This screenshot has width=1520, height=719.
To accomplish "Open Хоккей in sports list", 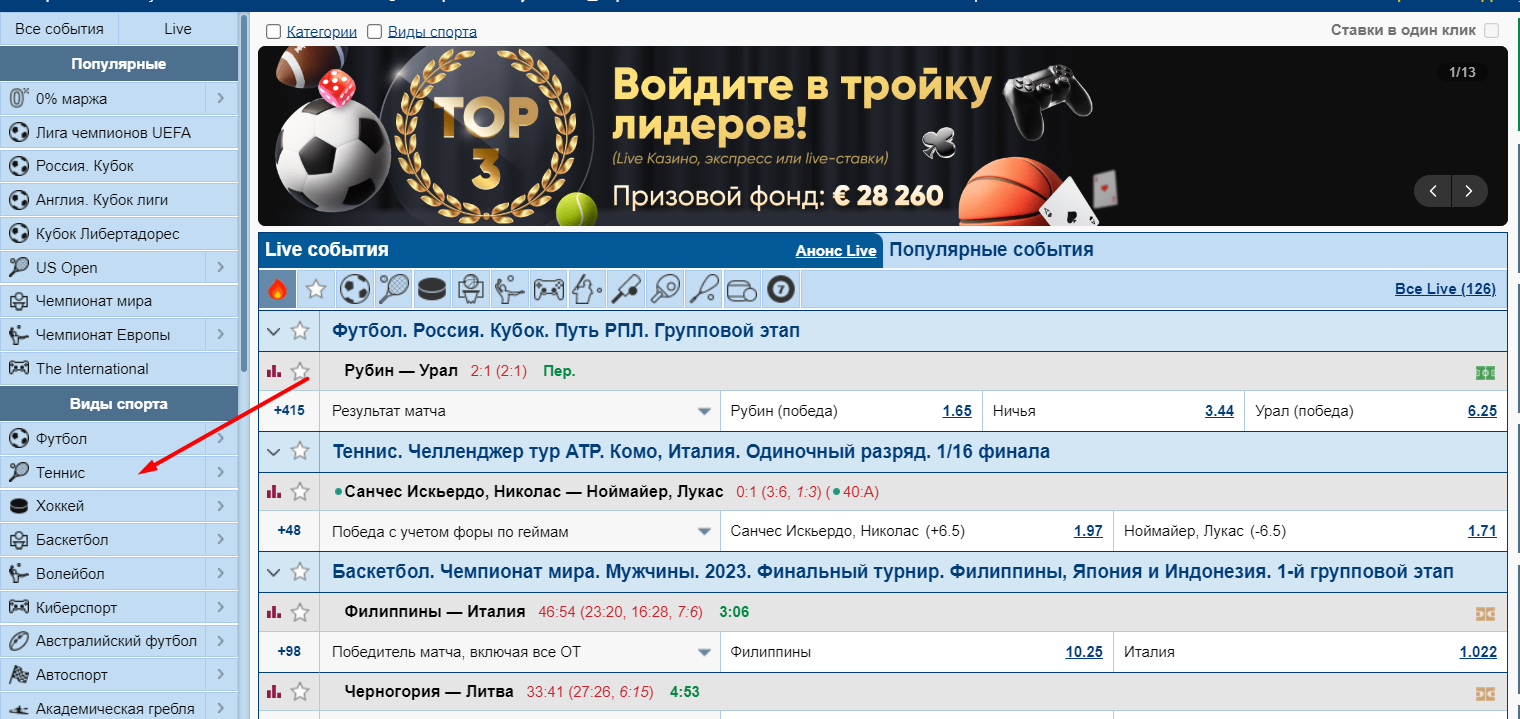I will (103, 506).
